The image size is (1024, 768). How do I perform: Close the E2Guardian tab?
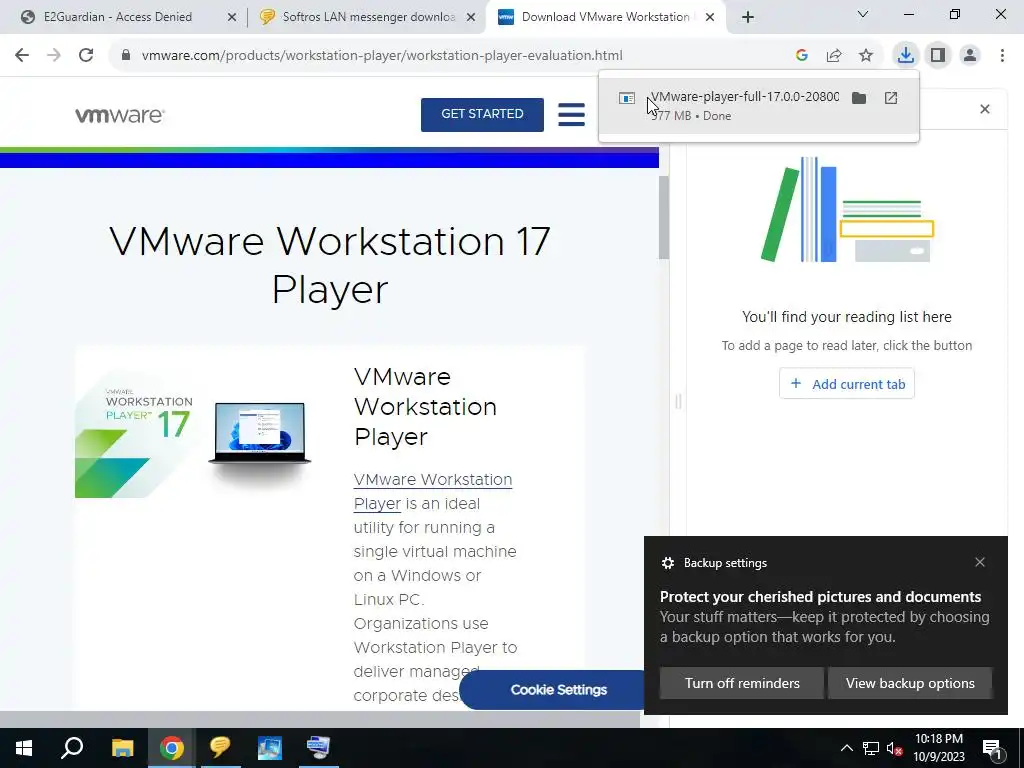(x=232, y=17)
